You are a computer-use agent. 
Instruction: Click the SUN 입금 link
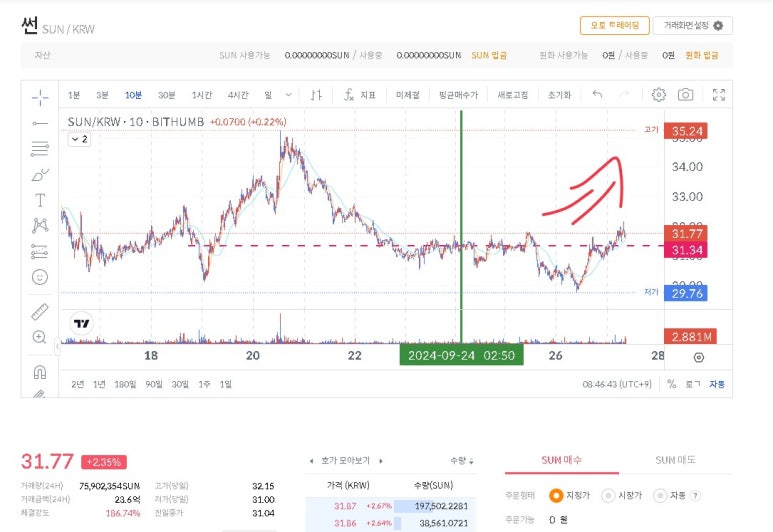pyautogui.click(x=489, y=55)
